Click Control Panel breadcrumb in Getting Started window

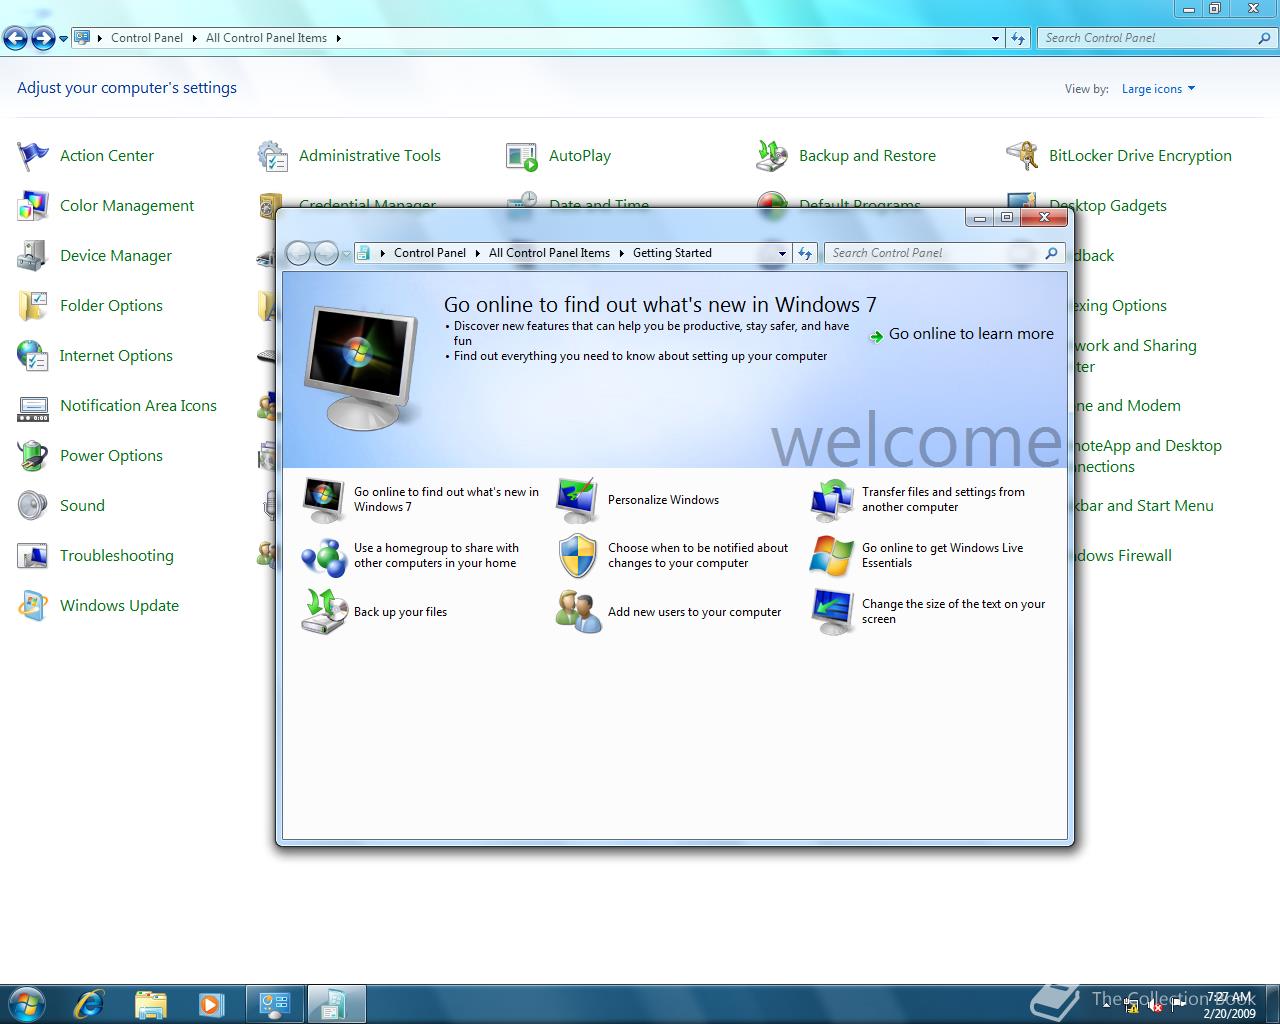pos(430,253)
